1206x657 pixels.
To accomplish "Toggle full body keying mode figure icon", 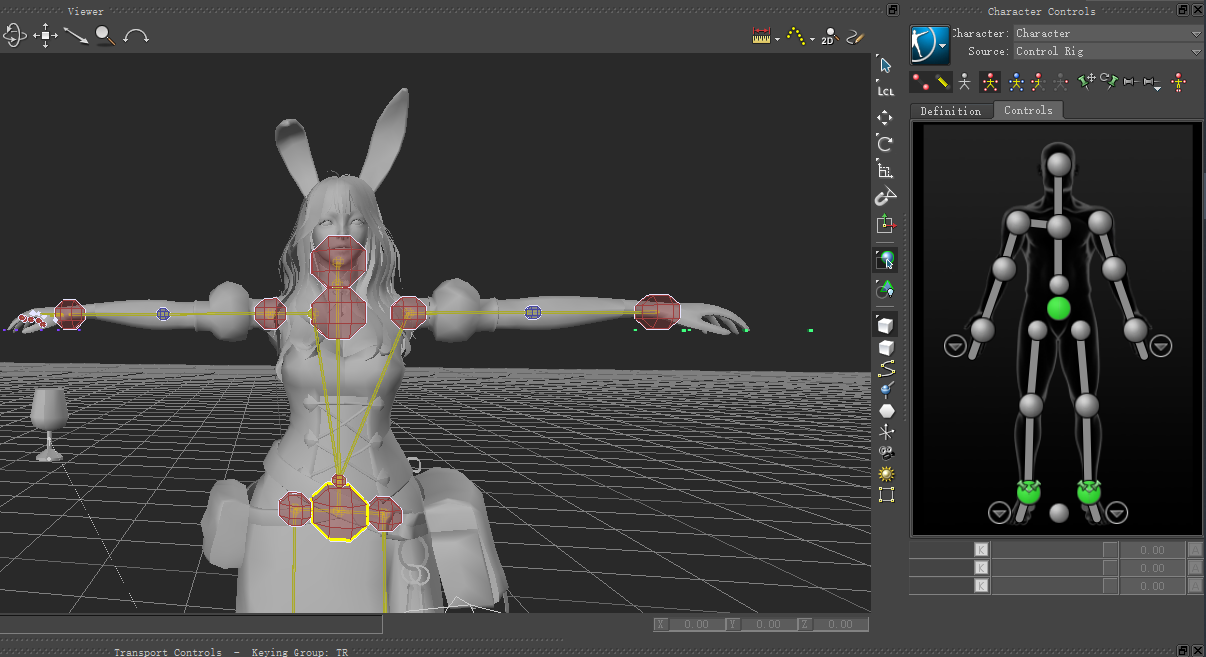I will pos(990,82).
